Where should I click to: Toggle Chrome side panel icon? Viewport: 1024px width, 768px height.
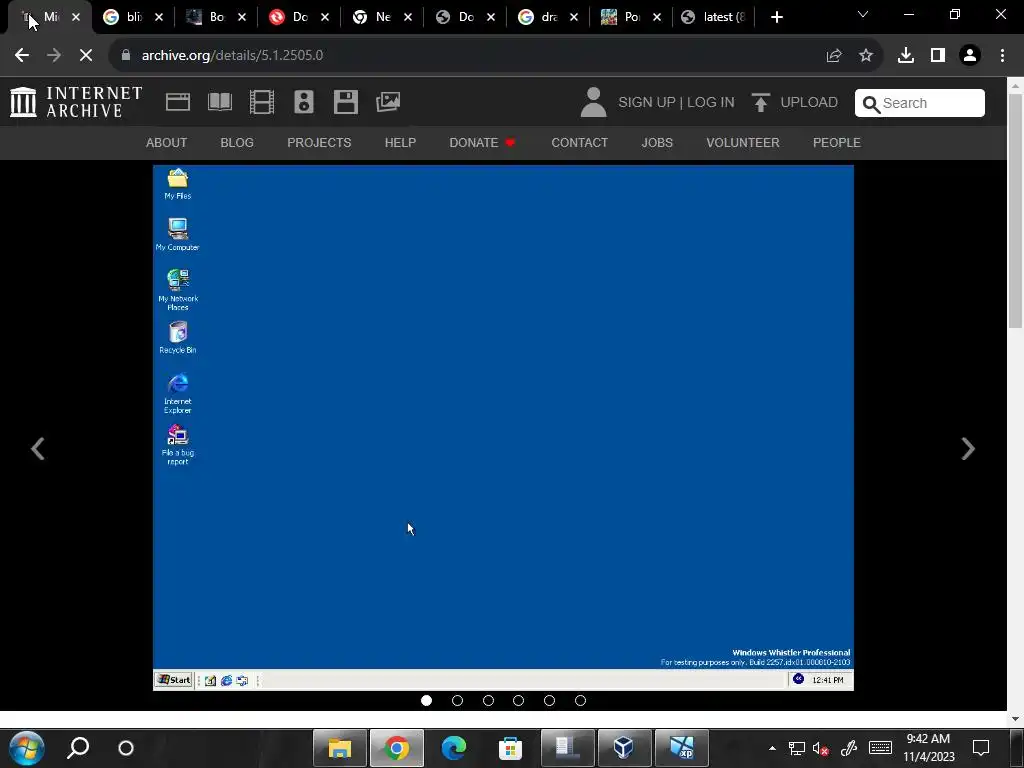pos(938,56)
